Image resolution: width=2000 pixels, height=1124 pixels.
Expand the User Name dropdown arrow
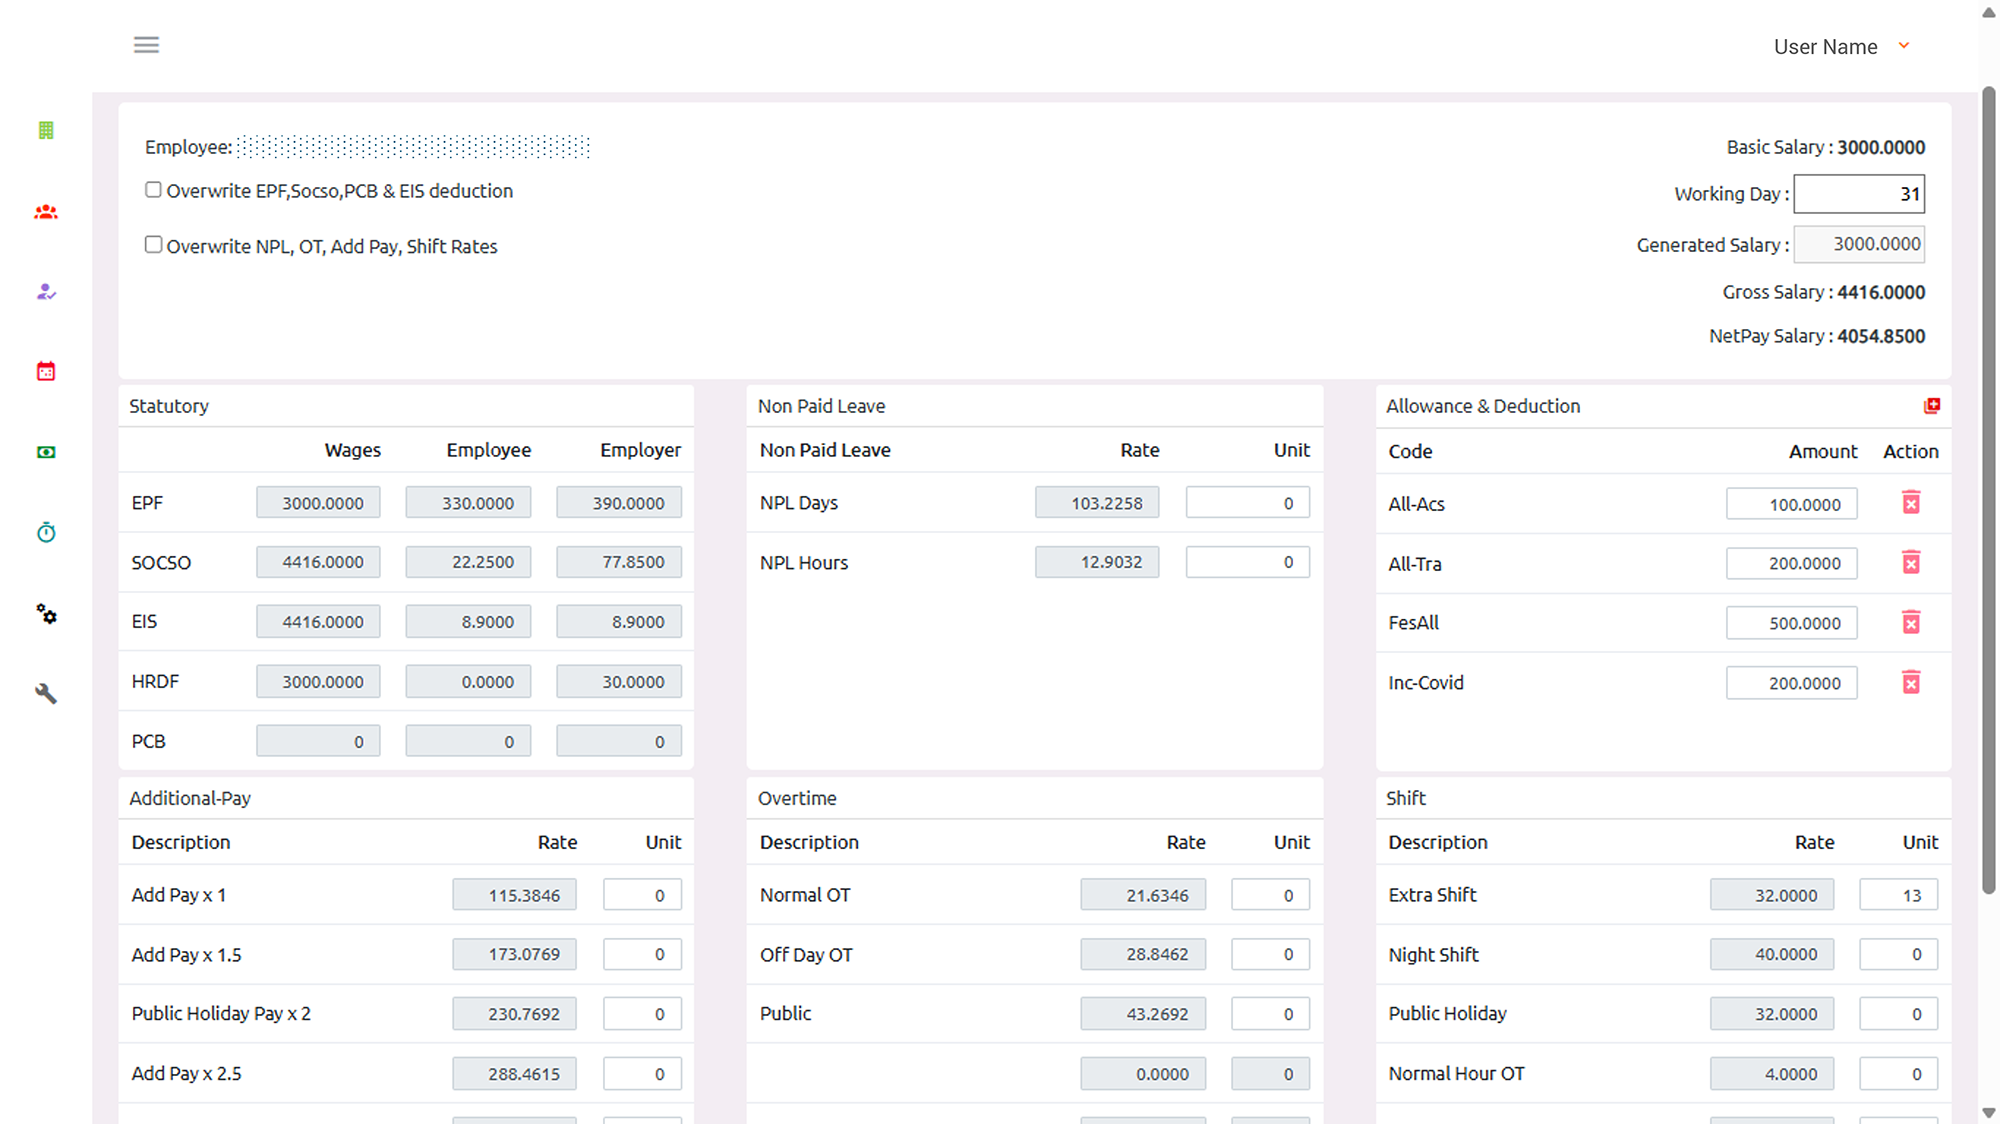click(1904, 46)
